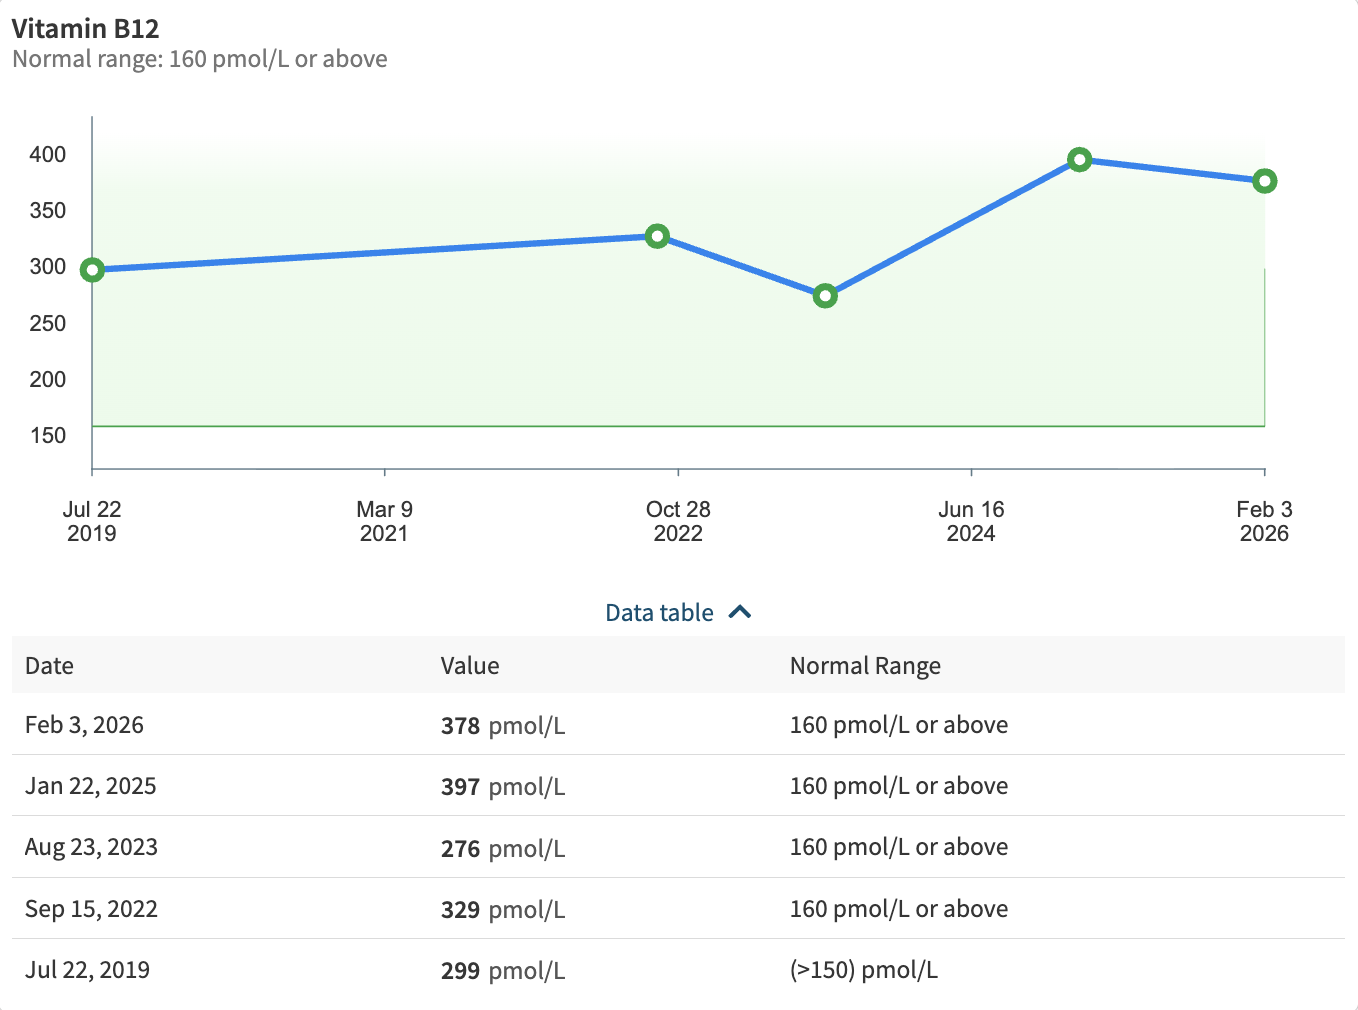Click the 200 y-axis label
This screenshot has height=1010, width=1358.
pyautogui.click(x=48, y=379)
